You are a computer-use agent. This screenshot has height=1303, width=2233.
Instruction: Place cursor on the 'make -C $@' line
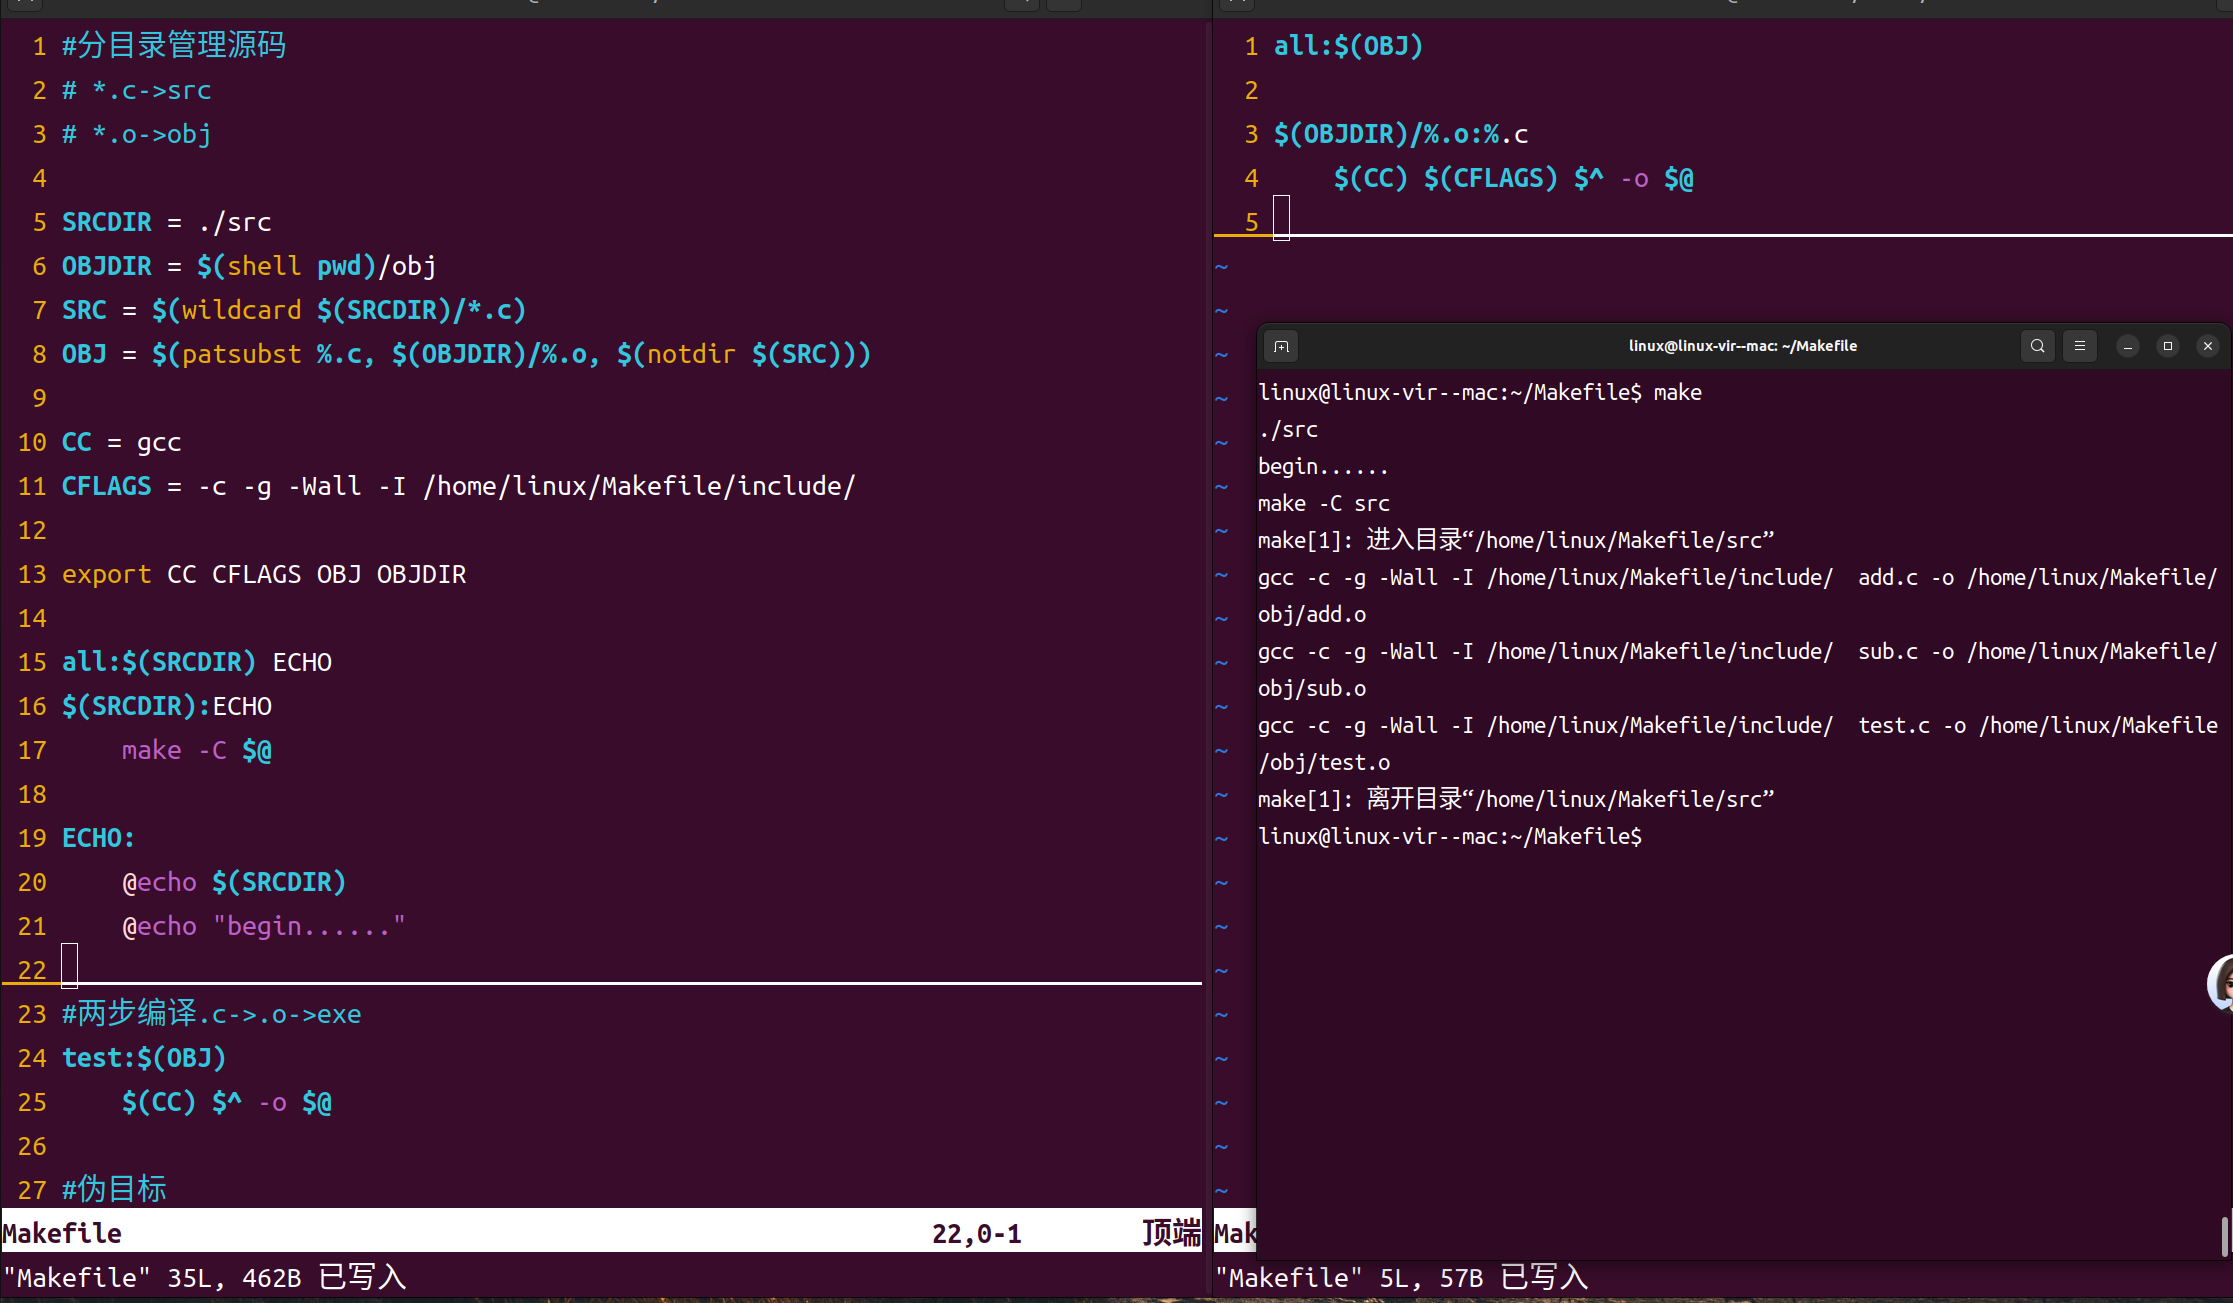(196, 751)
